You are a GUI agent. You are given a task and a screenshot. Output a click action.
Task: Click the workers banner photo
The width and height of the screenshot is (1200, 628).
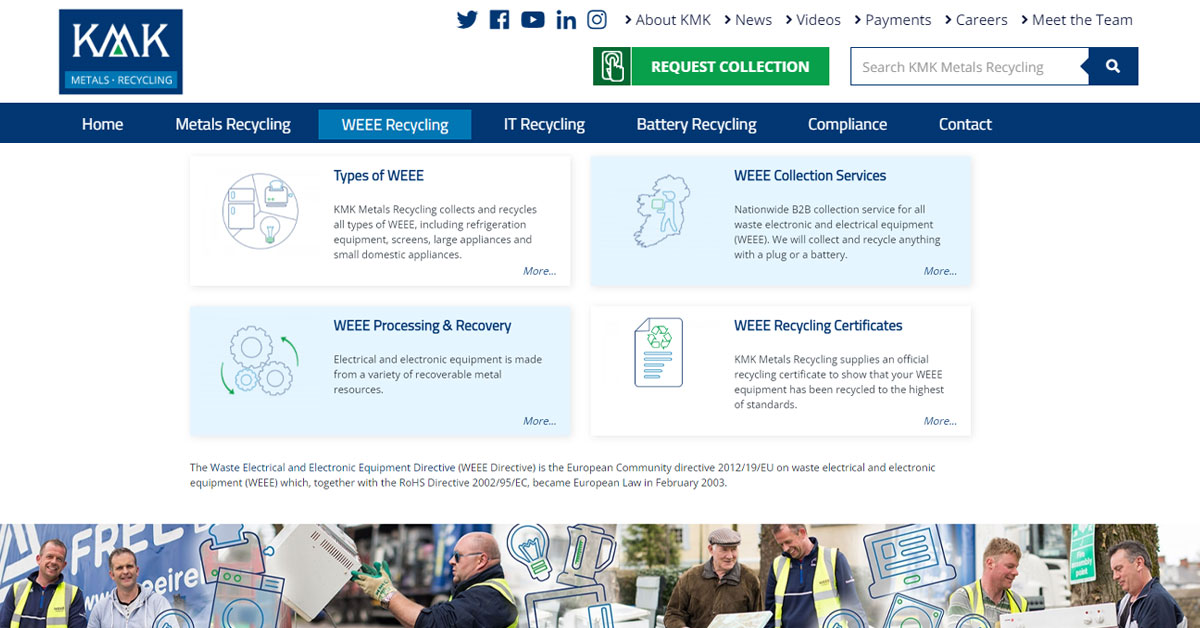click(600, 576)
